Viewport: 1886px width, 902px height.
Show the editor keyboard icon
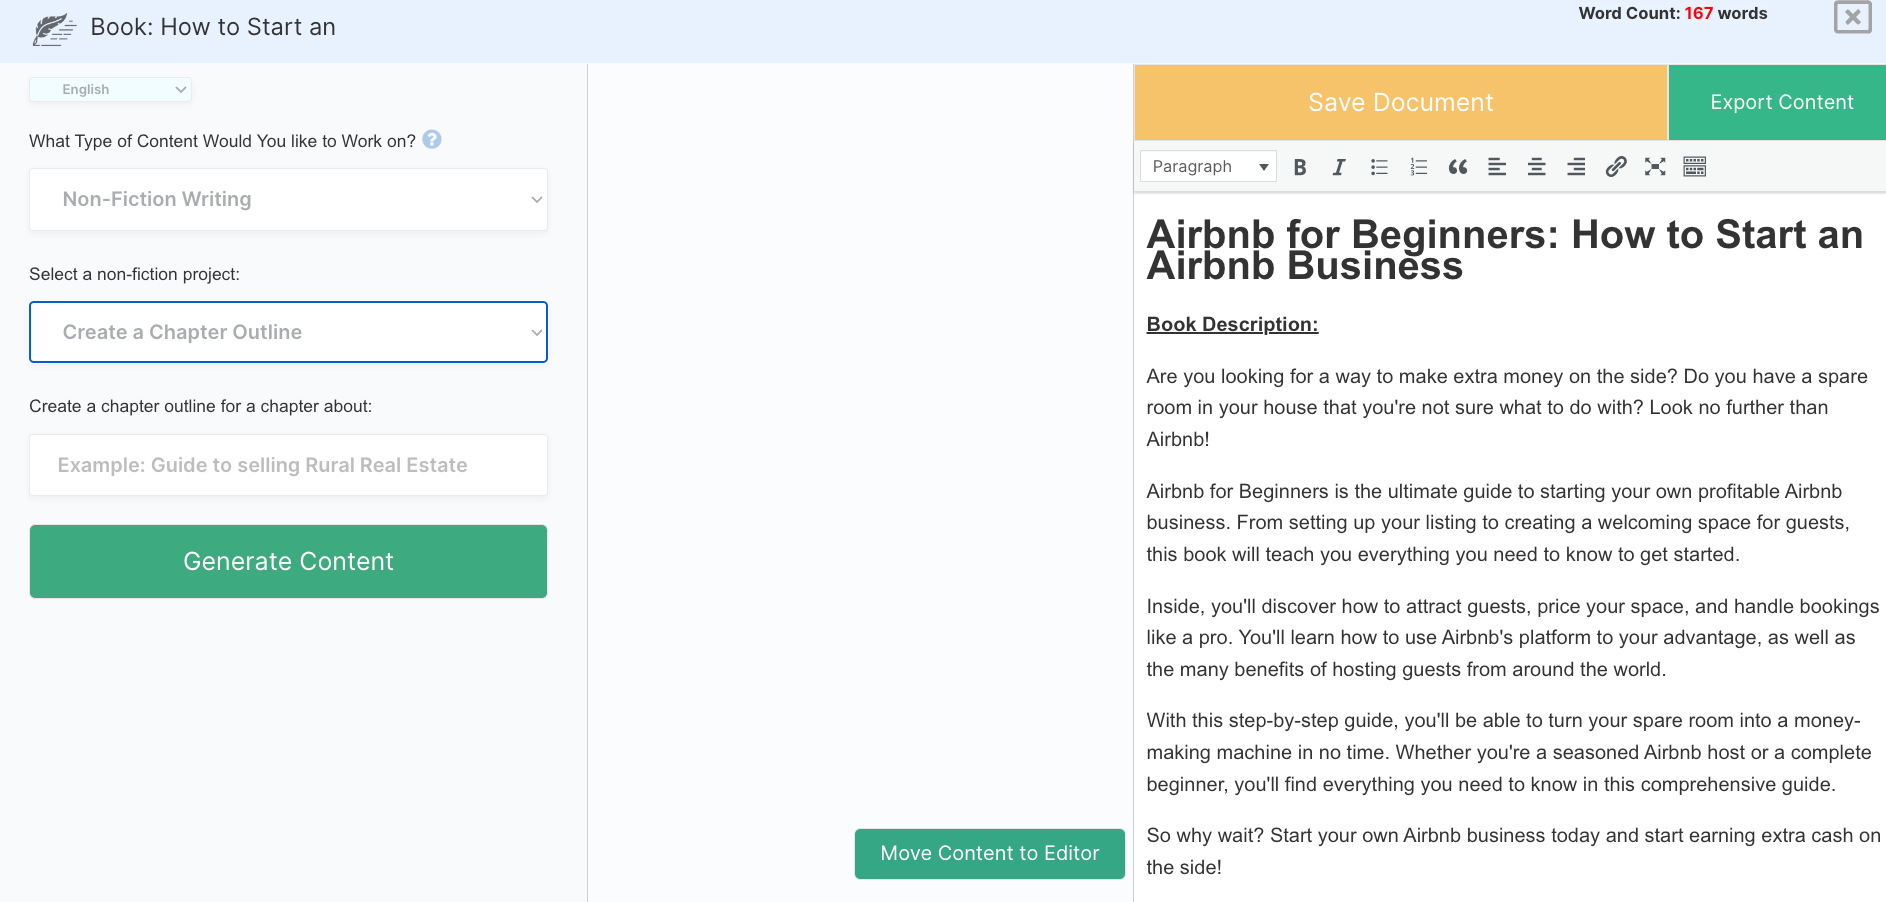click(1695, 167)
